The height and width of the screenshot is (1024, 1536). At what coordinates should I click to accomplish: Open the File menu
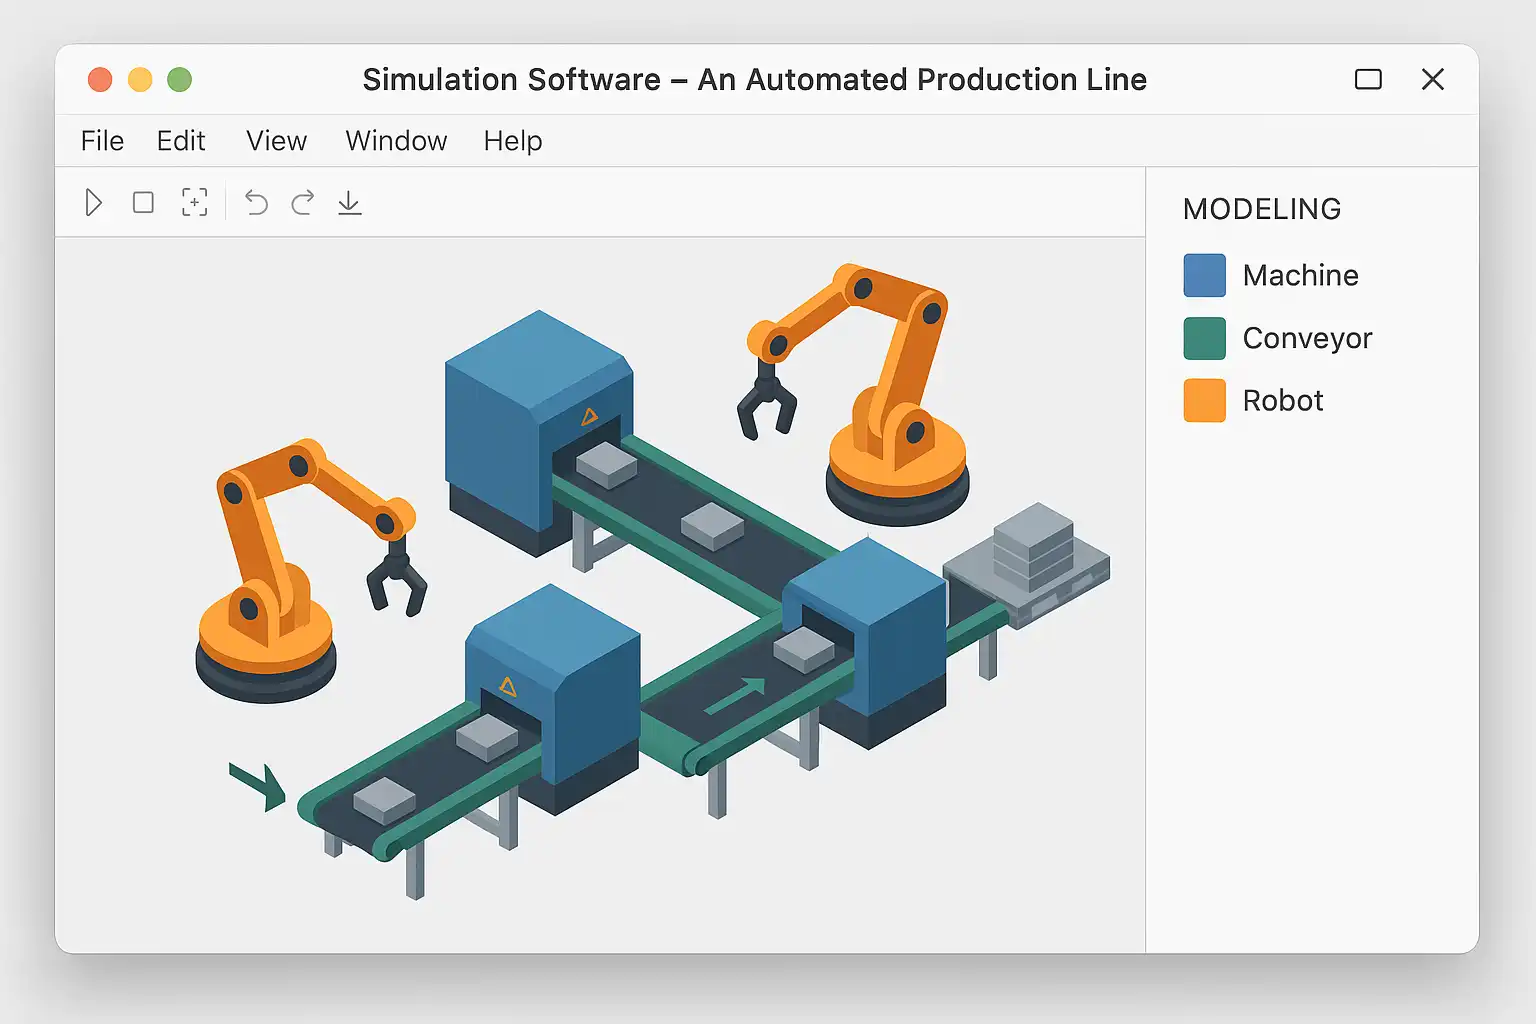coord(102,141)
